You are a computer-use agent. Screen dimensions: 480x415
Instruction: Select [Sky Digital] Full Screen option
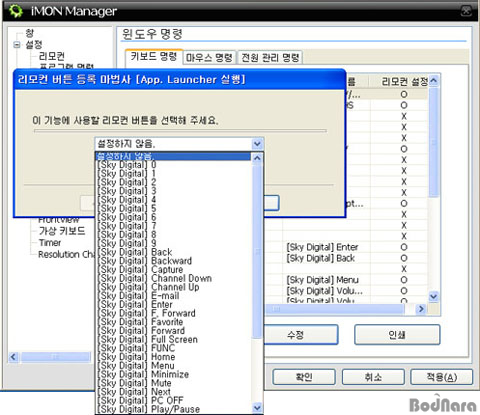point(148,339)
